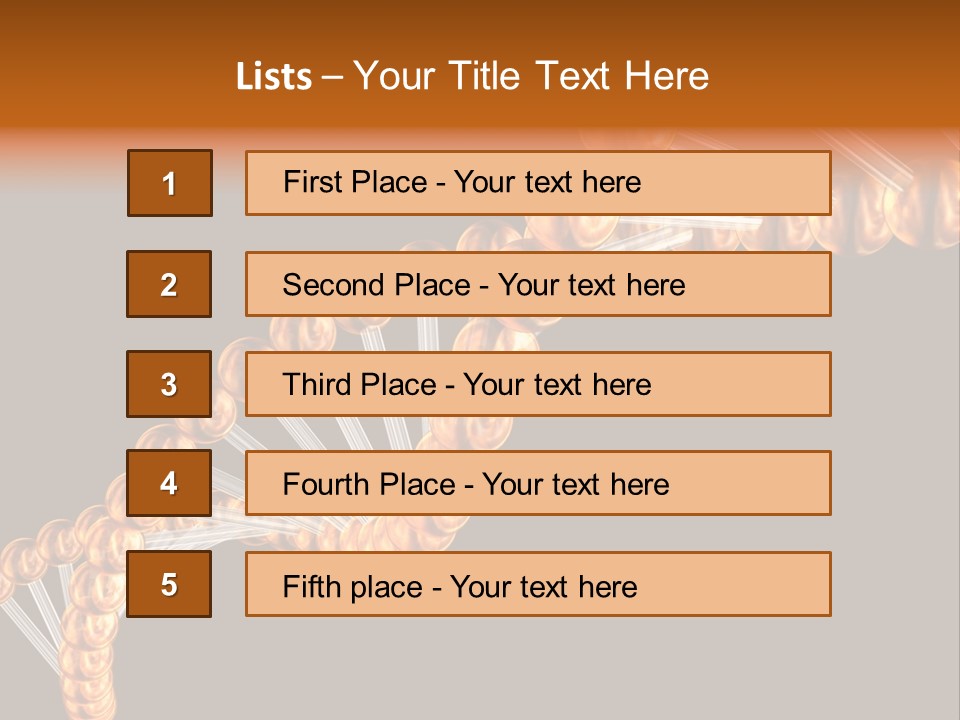The width and height of the screenshot is (960, 720).
Task: Click the number 3 box
Action: pyautogui.click(x=169, y=384)
